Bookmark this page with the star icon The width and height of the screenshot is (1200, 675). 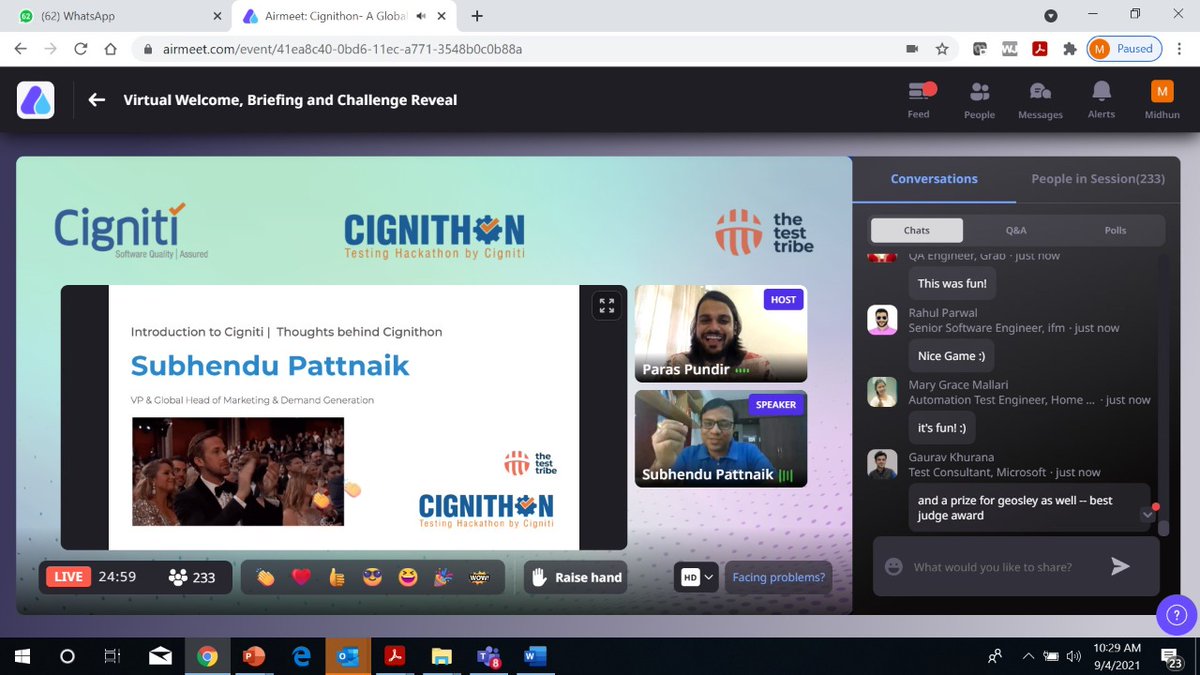(x=941, y=49)
